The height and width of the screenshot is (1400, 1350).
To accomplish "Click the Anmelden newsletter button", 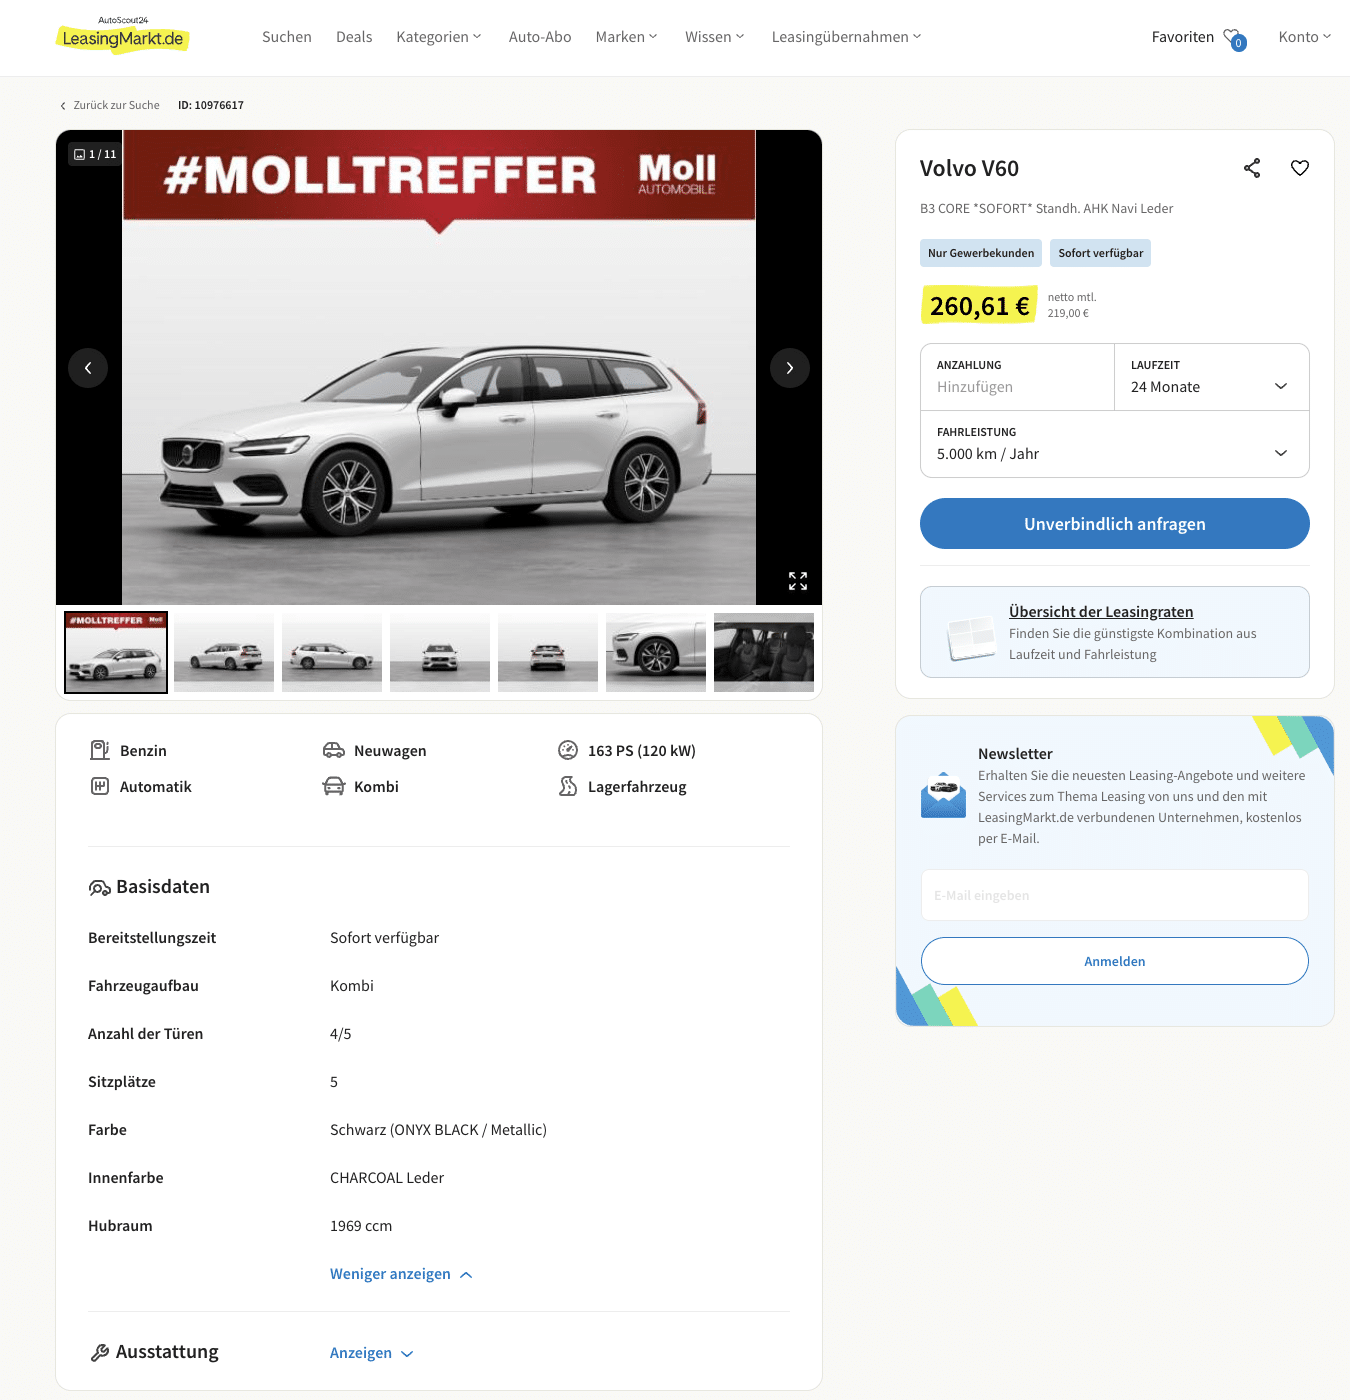I will (x=1115, y=961).
